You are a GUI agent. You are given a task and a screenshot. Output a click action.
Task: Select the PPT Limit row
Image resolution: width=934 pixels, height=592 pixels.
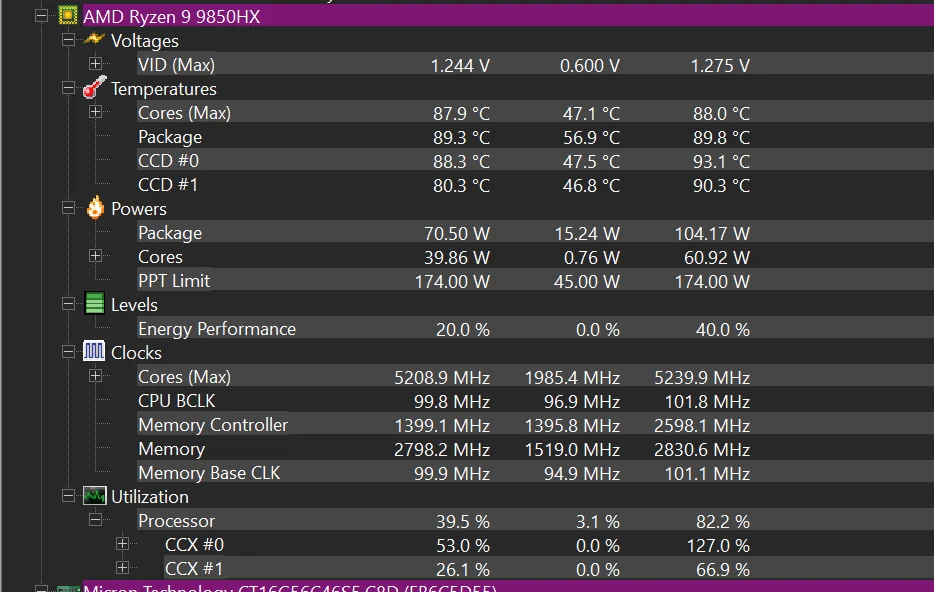pyautogui.click(x=535, y=281)
